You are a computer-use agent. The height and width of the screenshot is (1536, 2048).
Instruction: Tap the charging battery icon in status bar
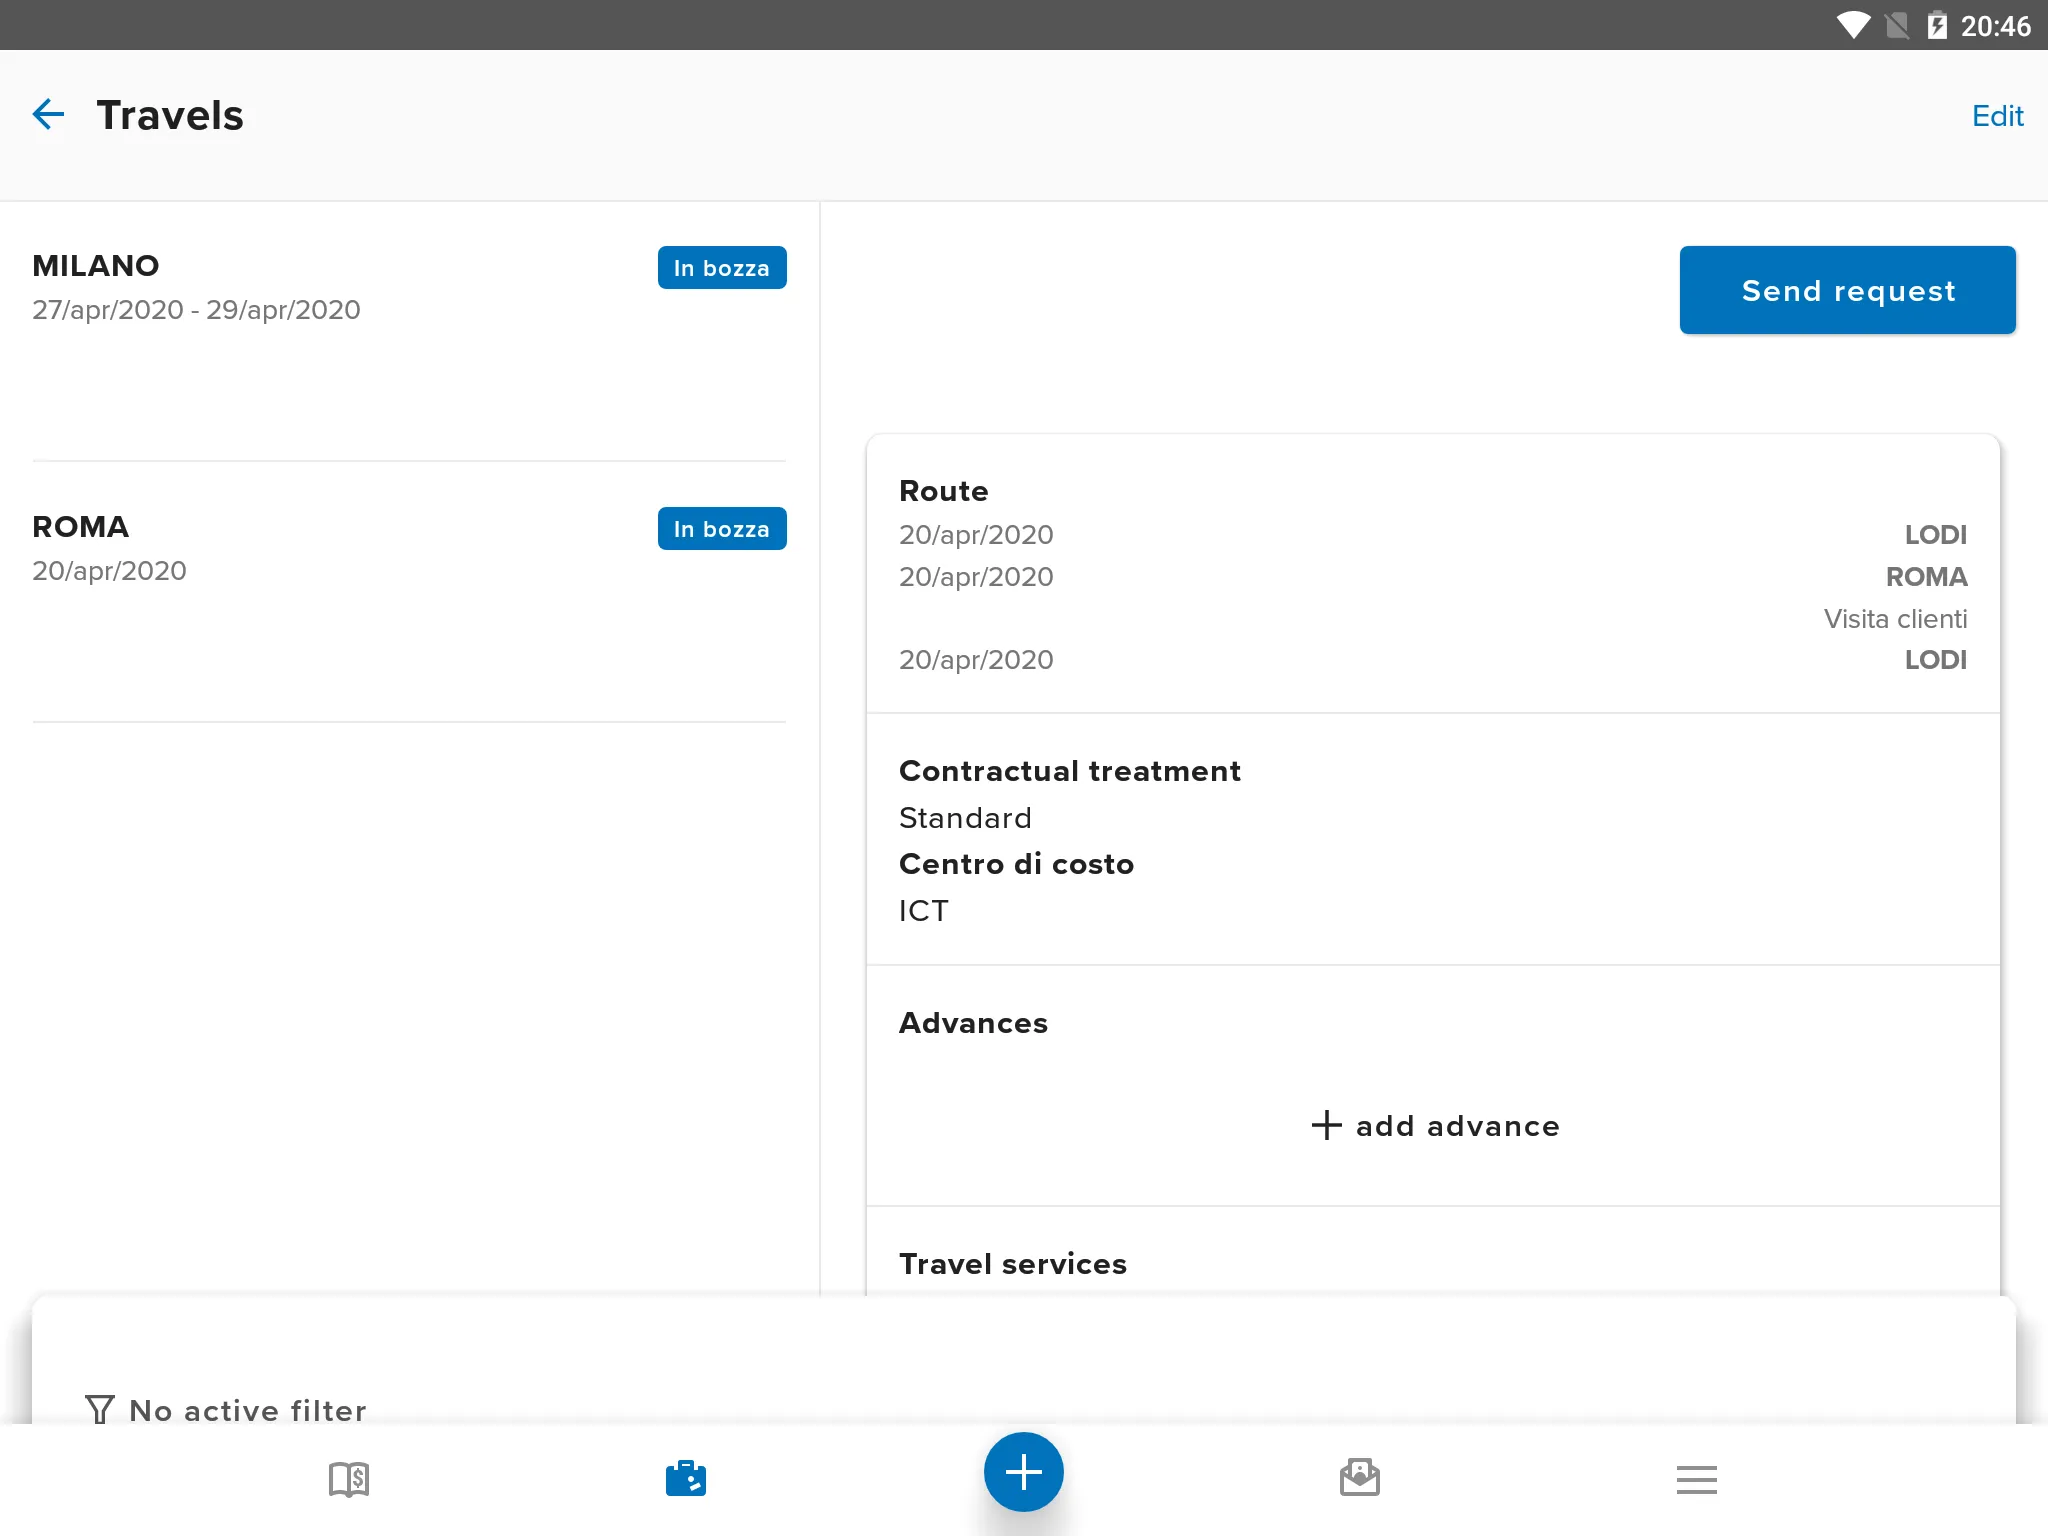(x=1935, y=24)
